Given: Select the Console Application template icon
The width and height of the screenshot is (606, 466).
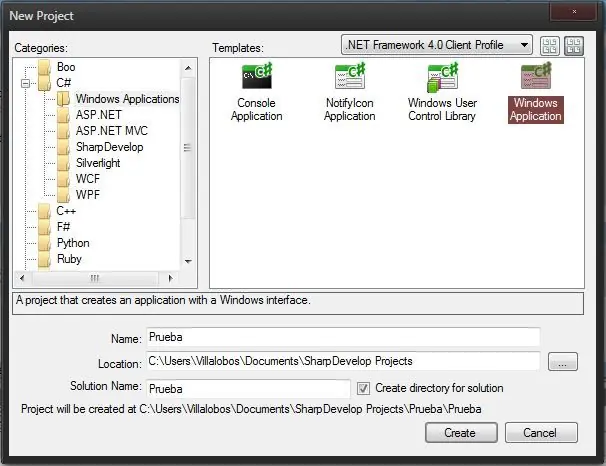Looking at the screenshot, I should (x=257, y=76).
